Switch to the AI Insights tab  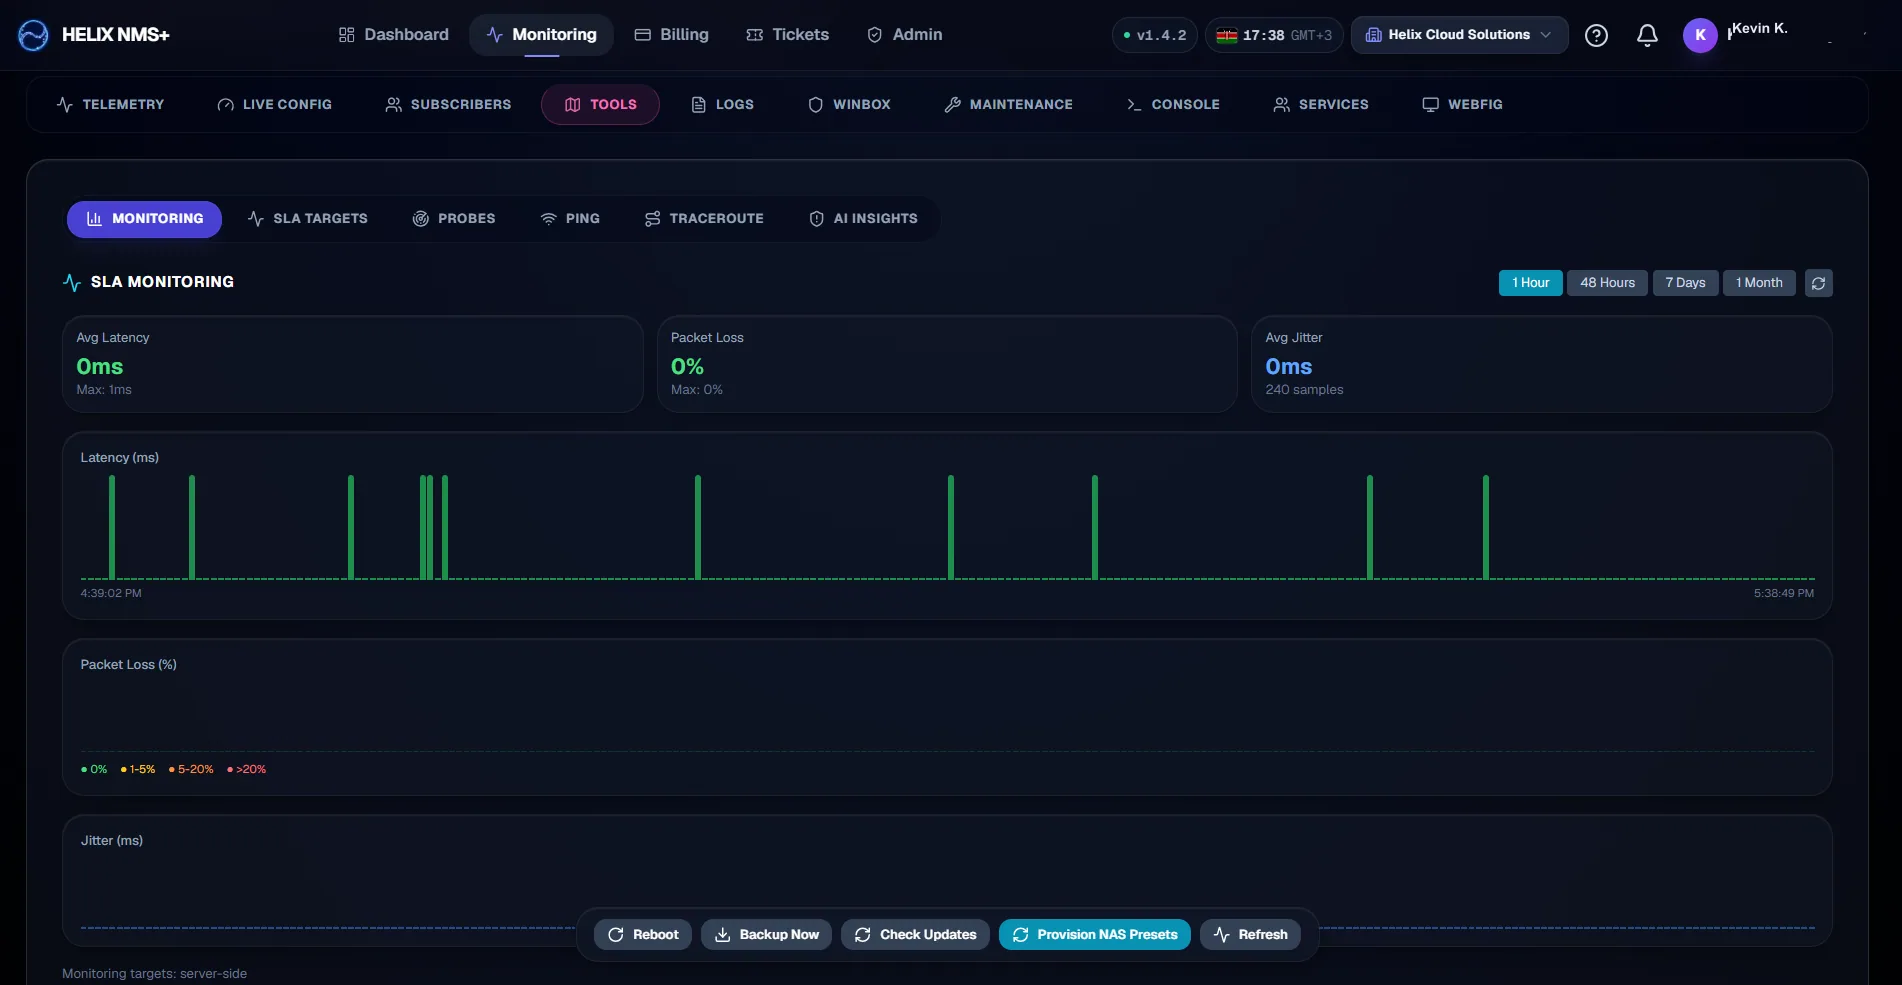pyautogui.click(x=863, y=219)
